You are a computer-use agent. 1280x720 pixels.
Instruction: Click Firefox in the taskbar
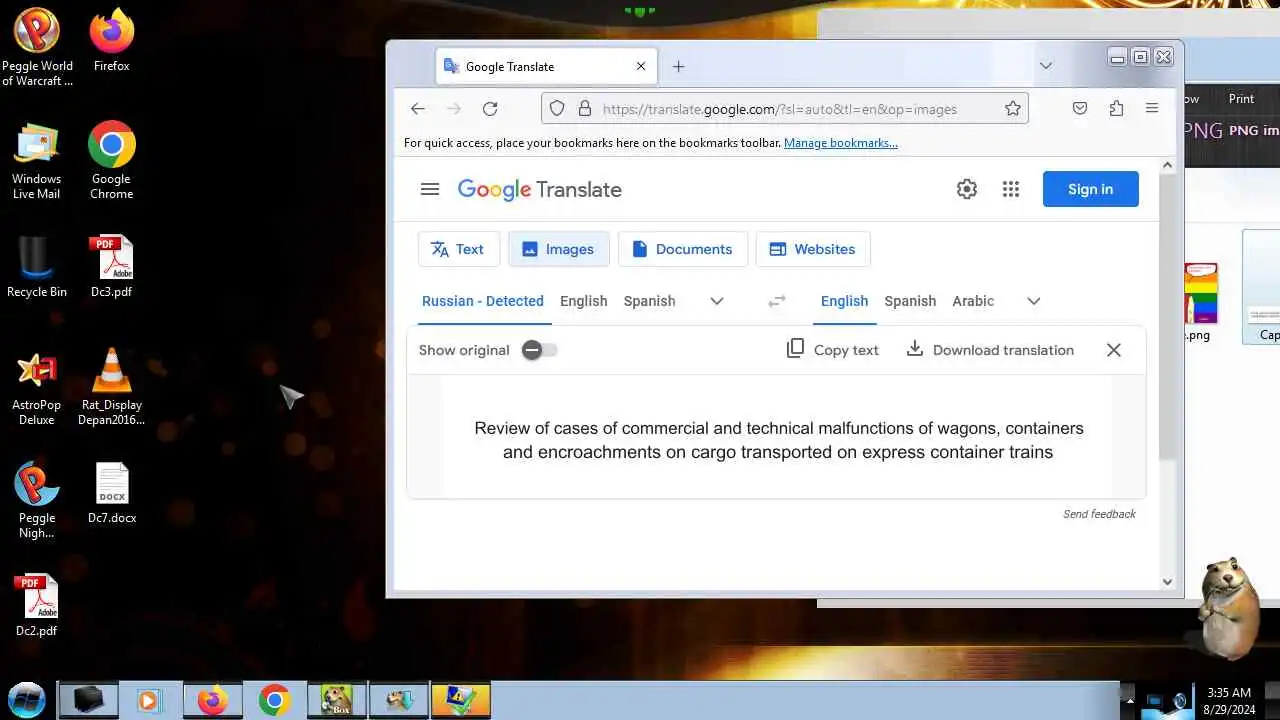pyautogui.click(x=212, y=700)
